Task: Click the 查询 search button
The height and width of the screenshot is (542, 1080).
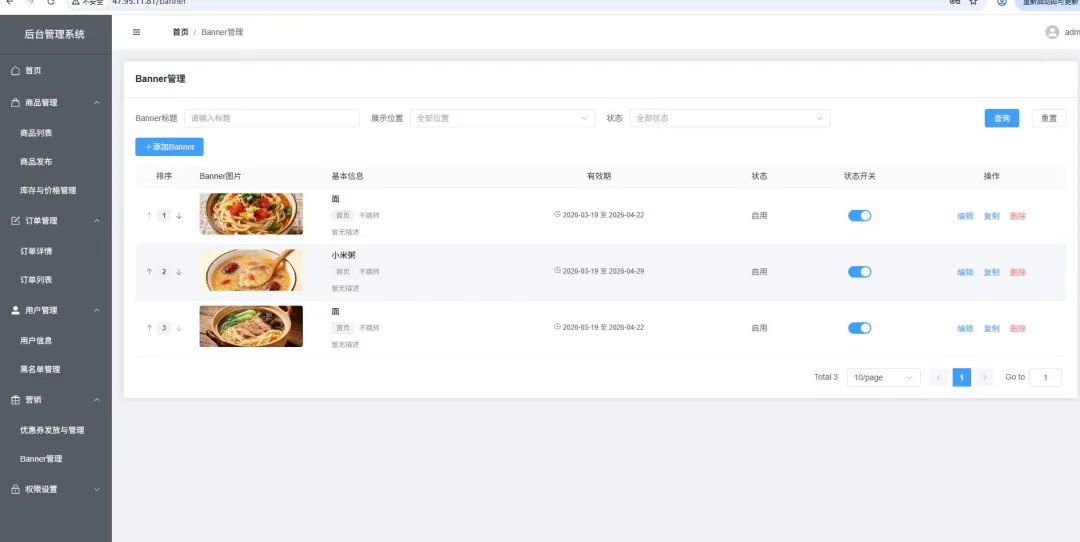Action: (1001, 118)
